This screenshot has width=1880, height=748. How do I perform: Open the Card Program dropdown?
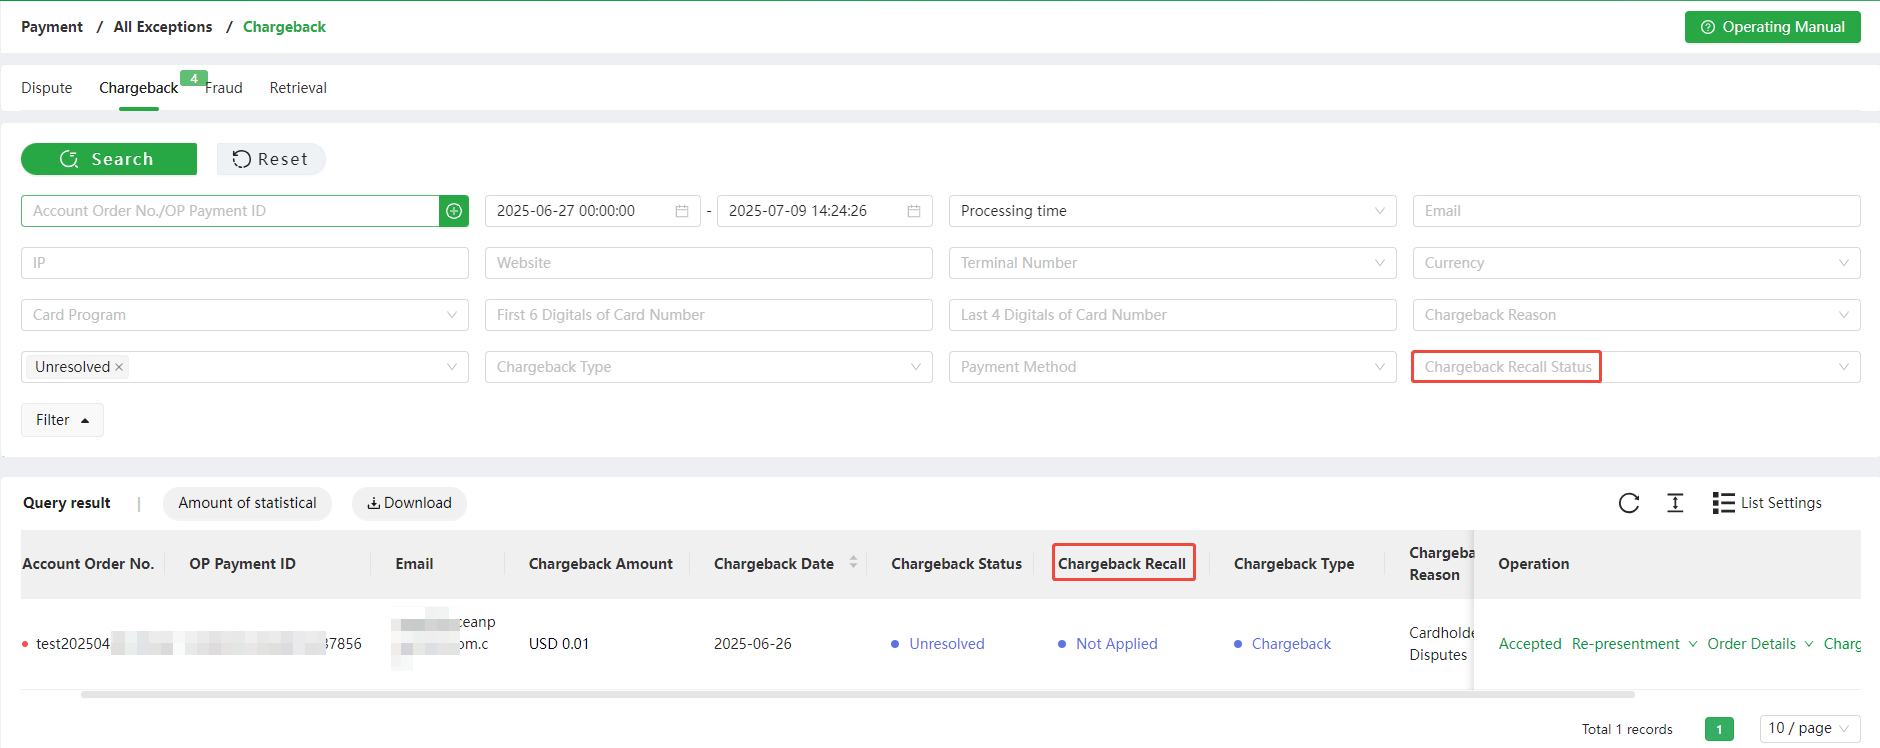[244, 315]
